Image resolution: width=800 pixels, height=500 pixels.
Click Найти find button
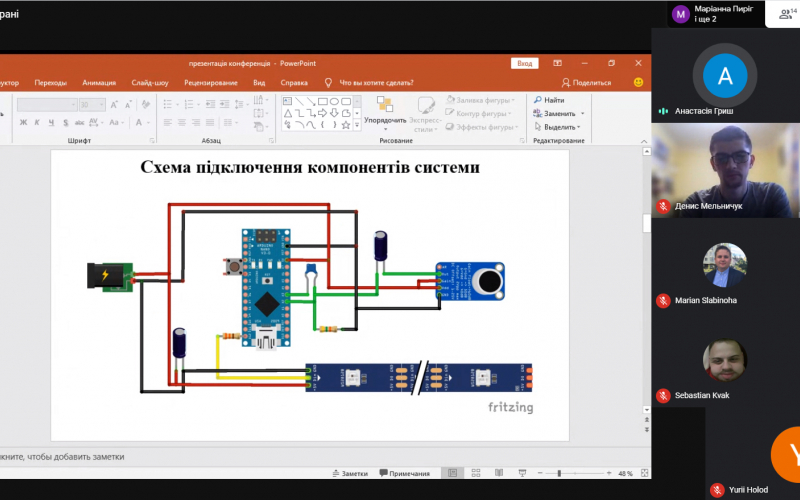(x=549, y=100)
